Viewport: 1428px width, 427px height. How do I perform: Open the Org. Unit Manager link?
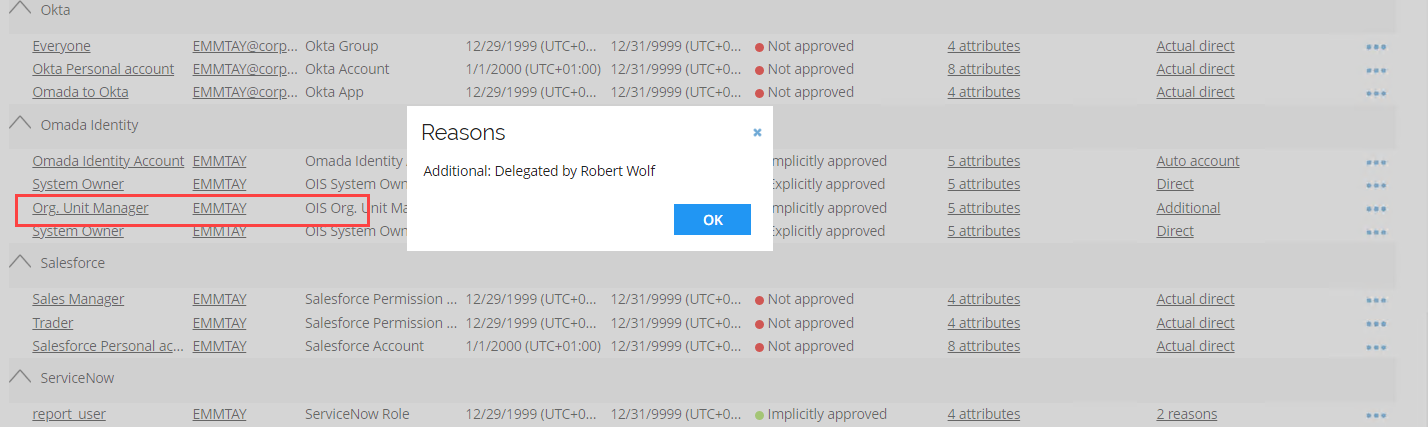(90, 208)
